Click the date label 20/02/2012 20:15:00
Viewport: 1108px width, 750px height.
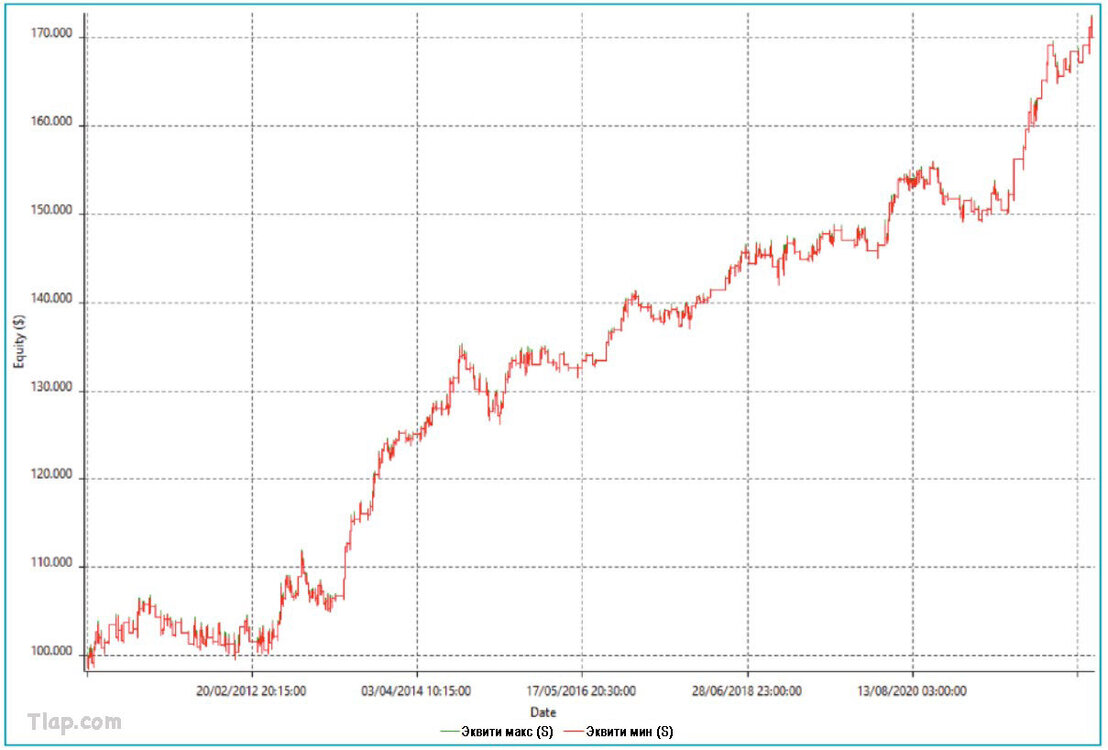(251, 691)
